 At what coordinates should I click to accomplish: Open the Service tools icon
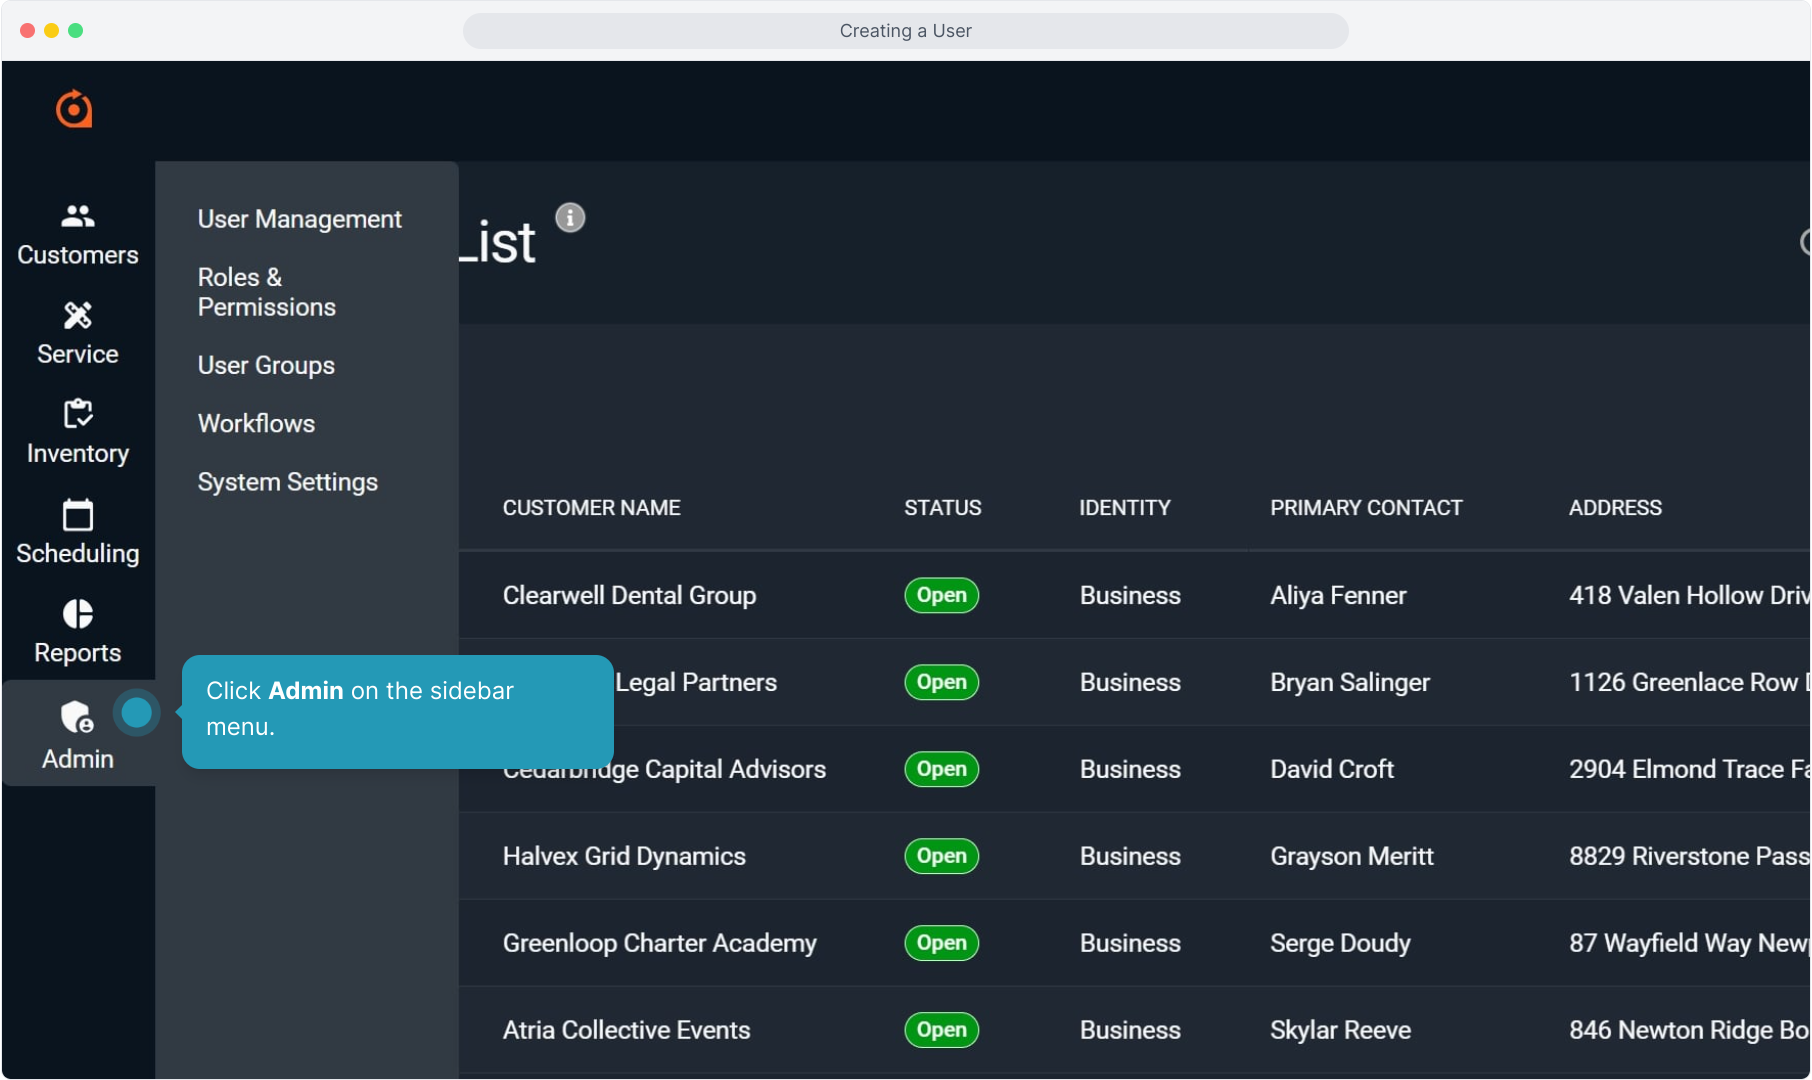click(x=78, y=316)
